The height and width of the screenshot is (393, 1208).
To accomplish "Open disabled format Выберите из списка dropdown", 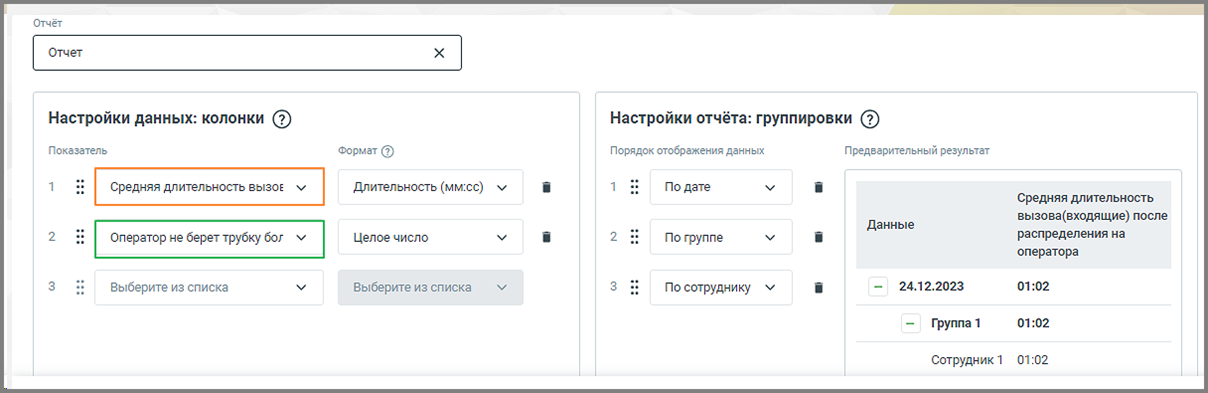I will tap(431, 287).
